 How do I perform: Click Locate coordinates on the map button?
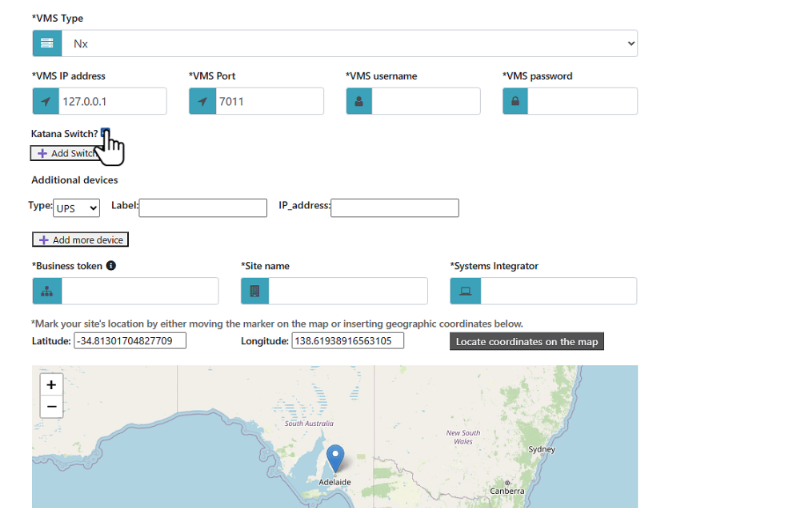pos(526,342)
